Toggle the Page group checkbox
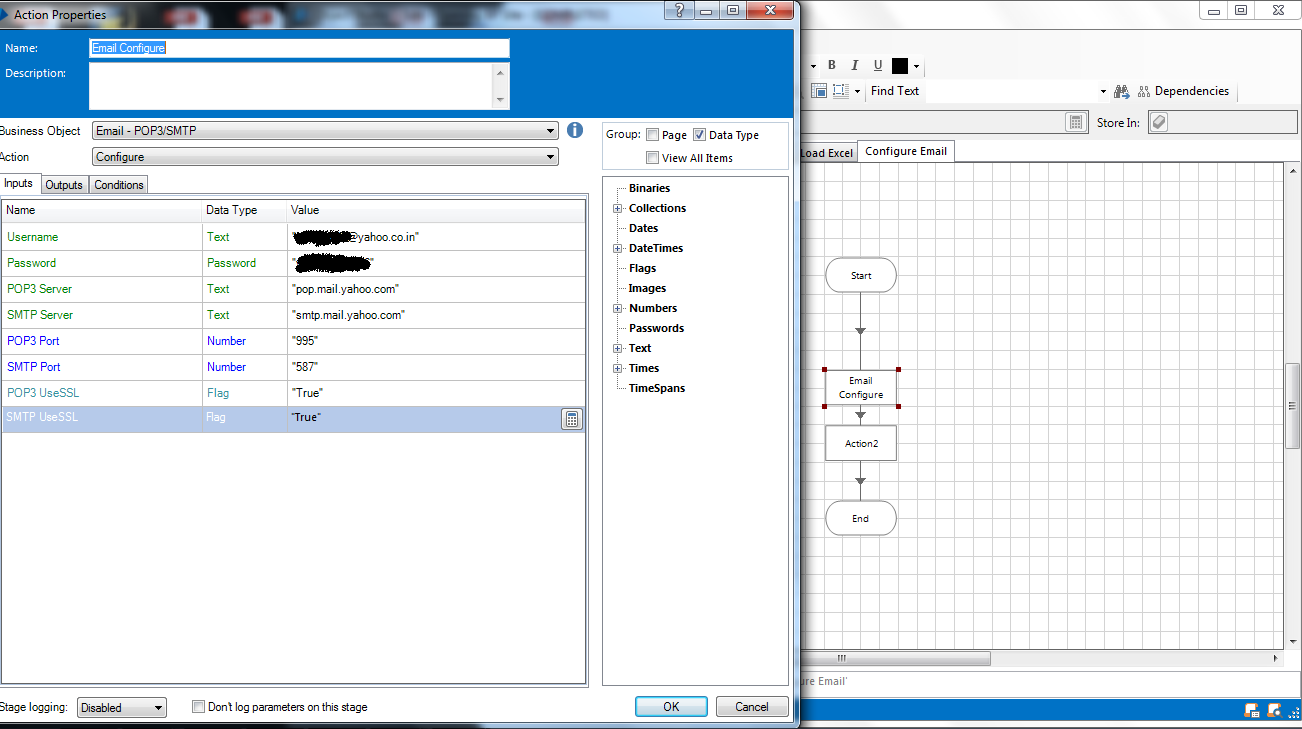The width and height of the screenshot is (1302, 729). (x=653, y=135)
